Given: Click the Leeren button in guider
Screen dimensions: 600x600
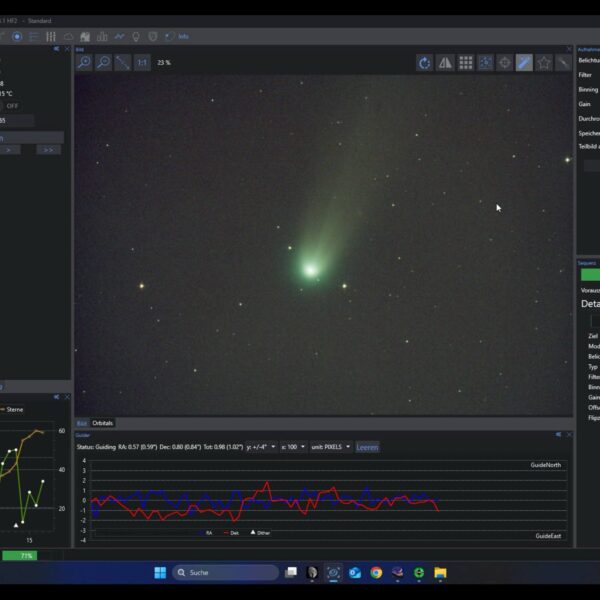Looking at the screenshot, I should coord(367,447).
